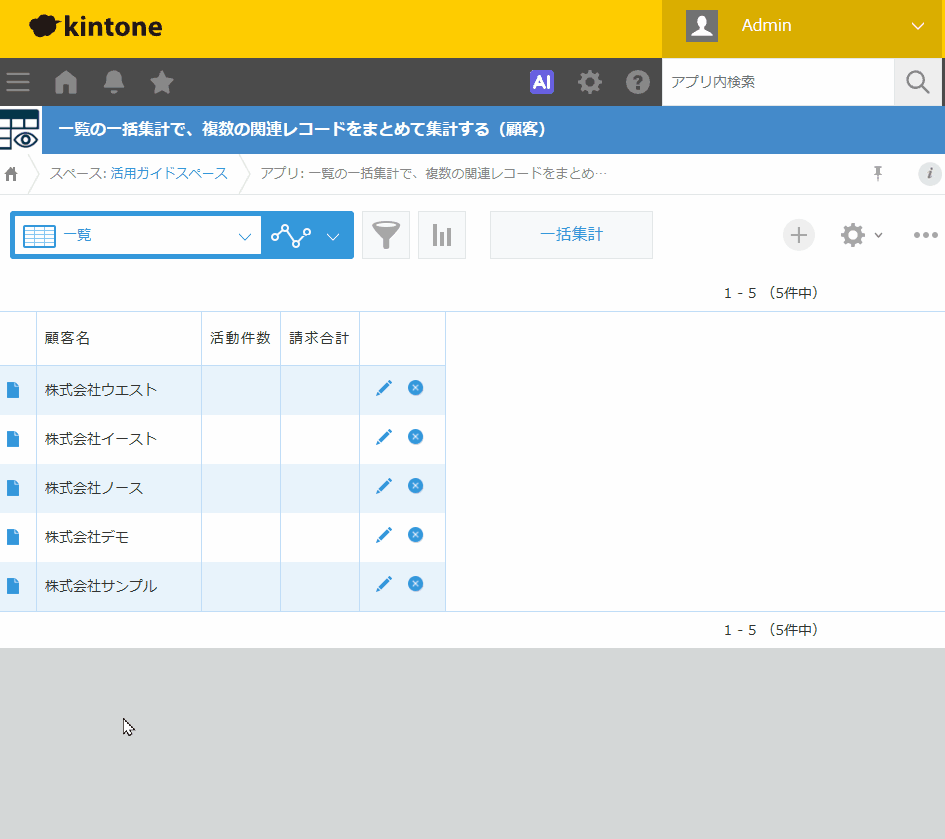Open details of 株式会社ウエスト record

[13, 390]
